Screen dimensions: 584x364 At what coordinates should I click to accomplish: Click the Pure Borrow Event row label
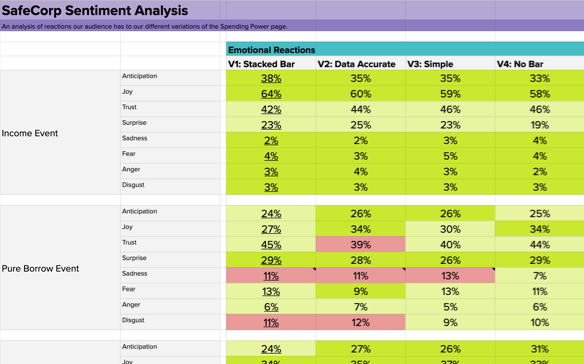click(x=40, y=268)
